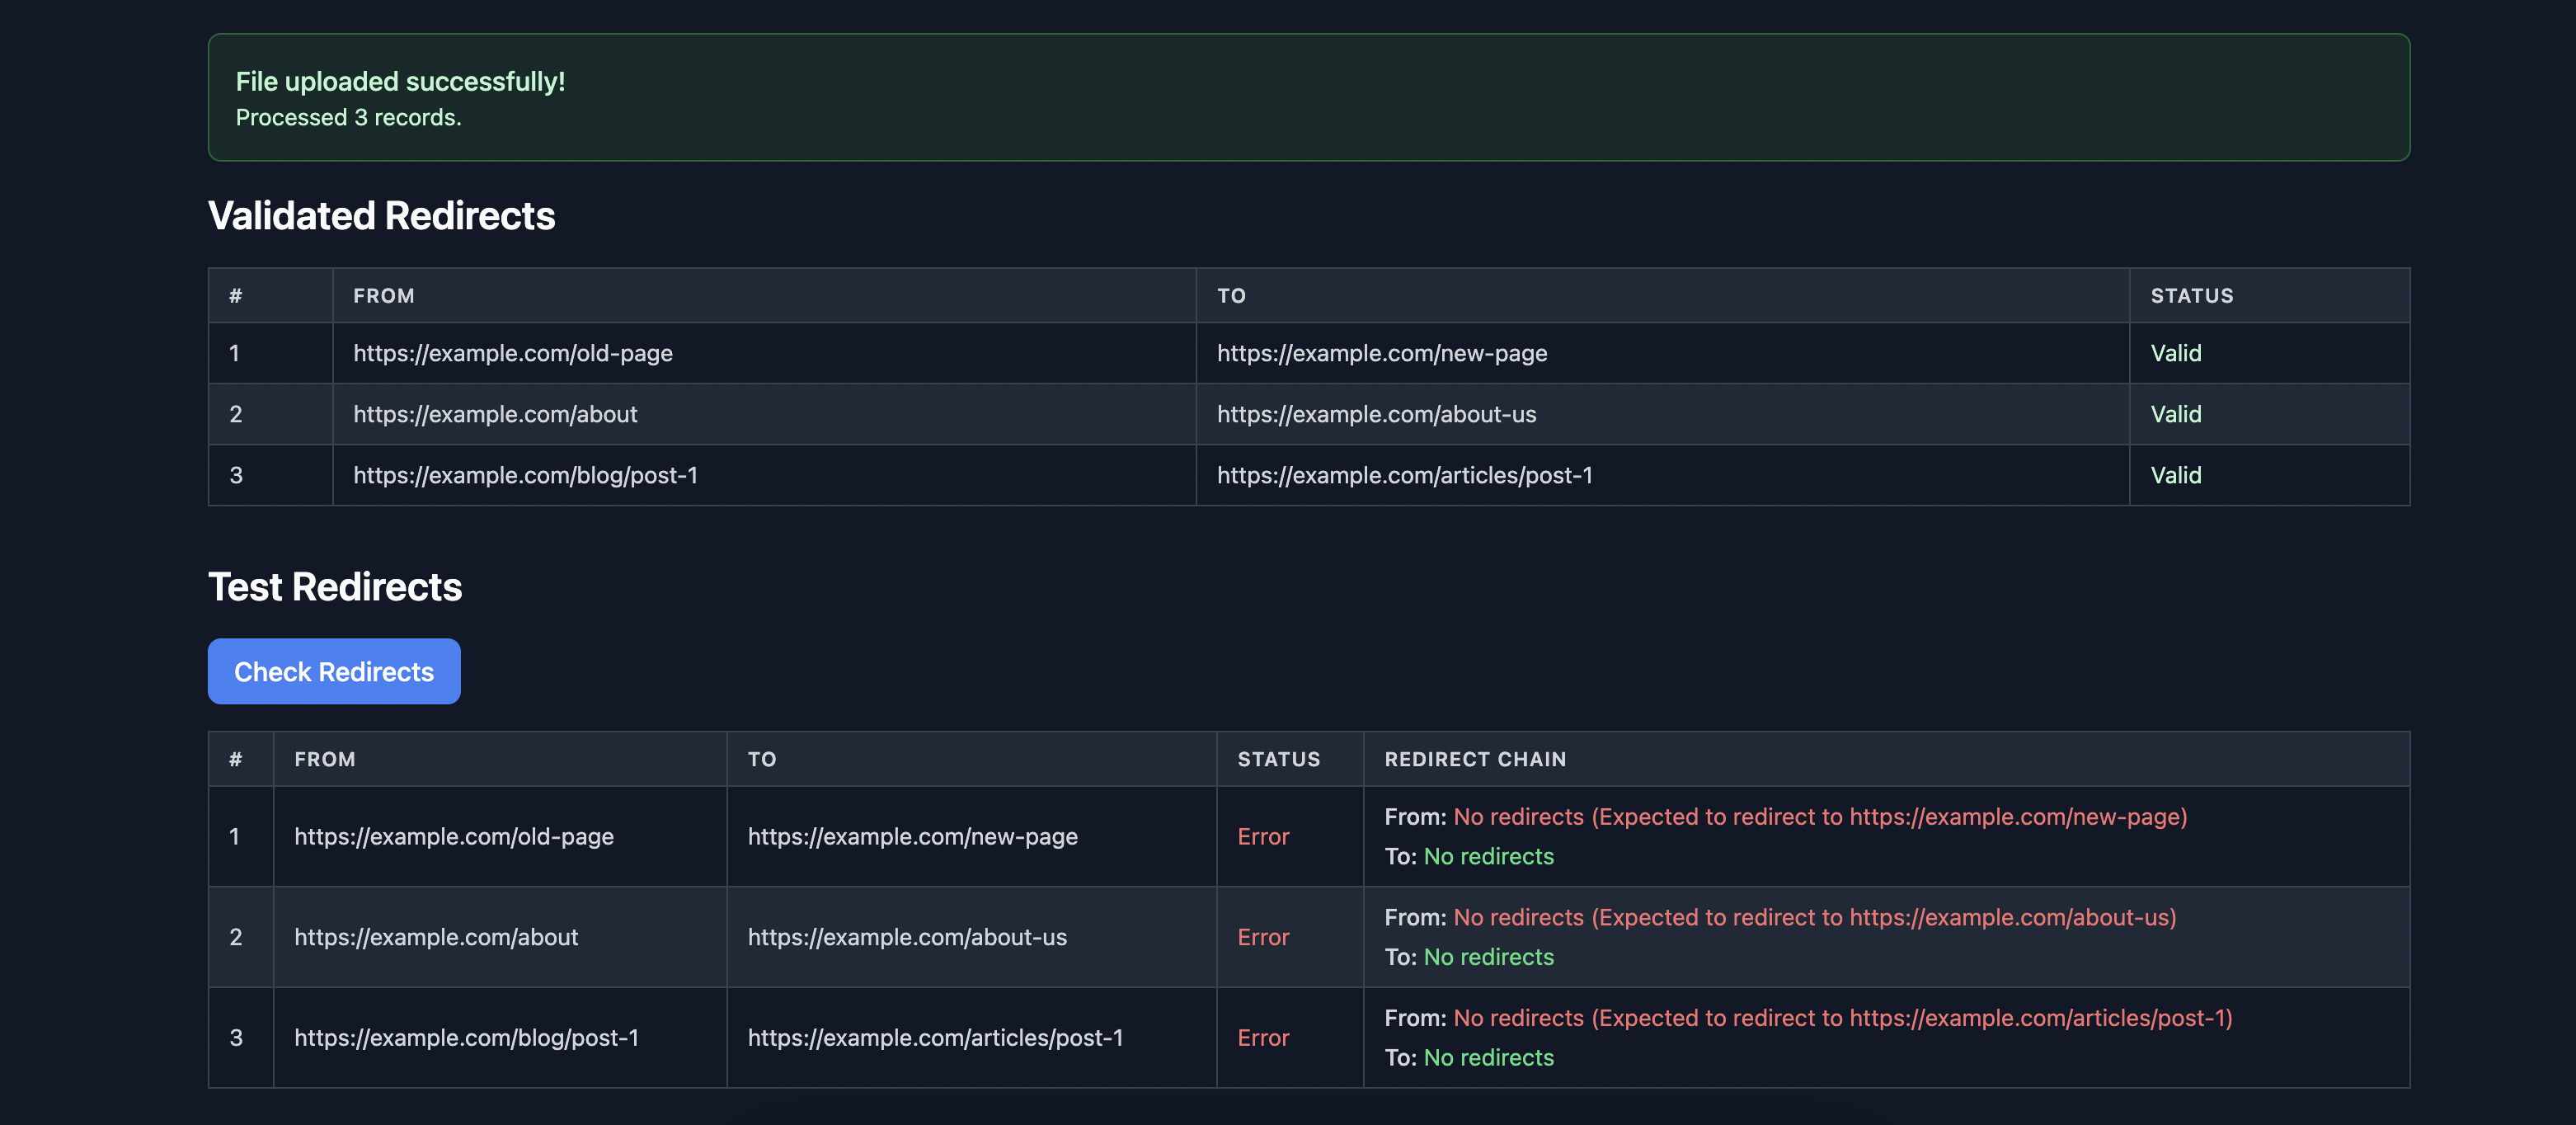Viewport: 2576px width, 1125px height.
Task: Click STATUS header in Validated Redirects table
Action: 2191,296
